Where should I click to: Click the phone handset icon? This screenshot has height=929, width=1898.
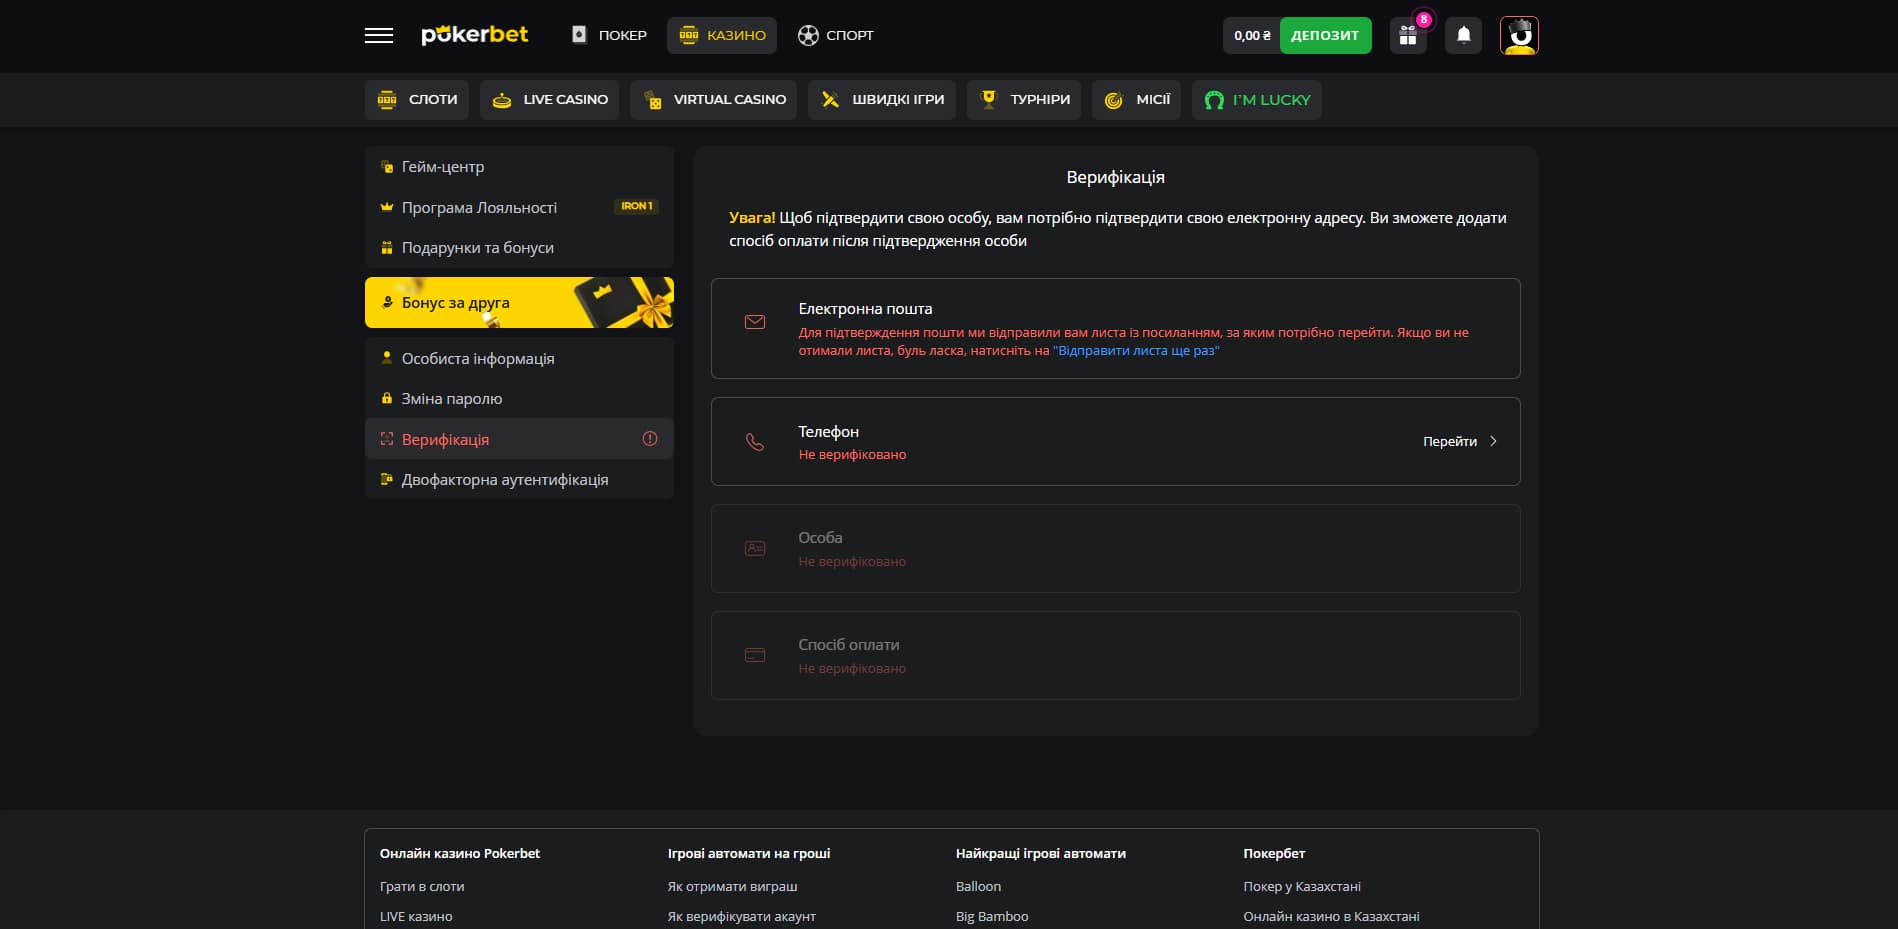pos(755,442)
